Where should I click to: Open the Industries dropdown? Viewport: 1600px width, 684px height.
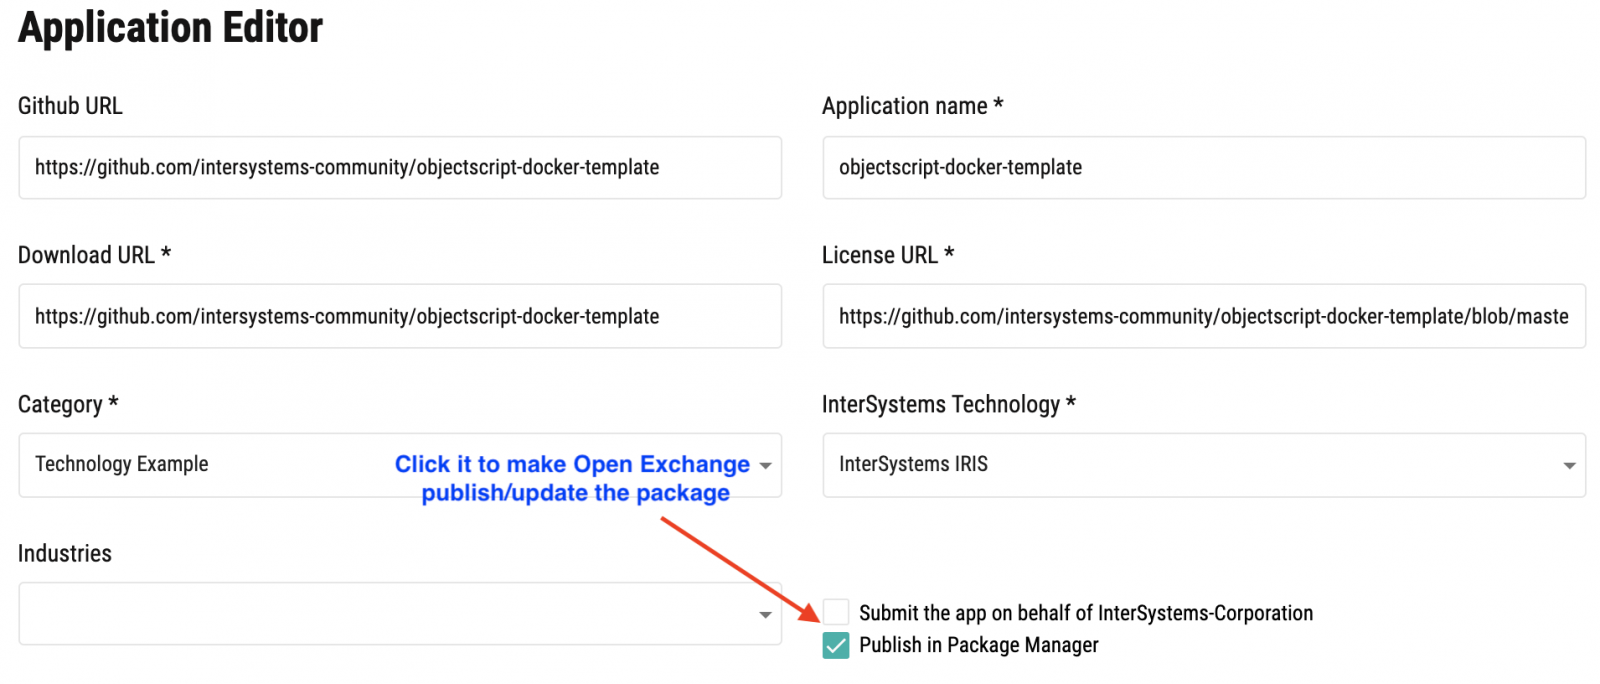click(x=400, y=614)
